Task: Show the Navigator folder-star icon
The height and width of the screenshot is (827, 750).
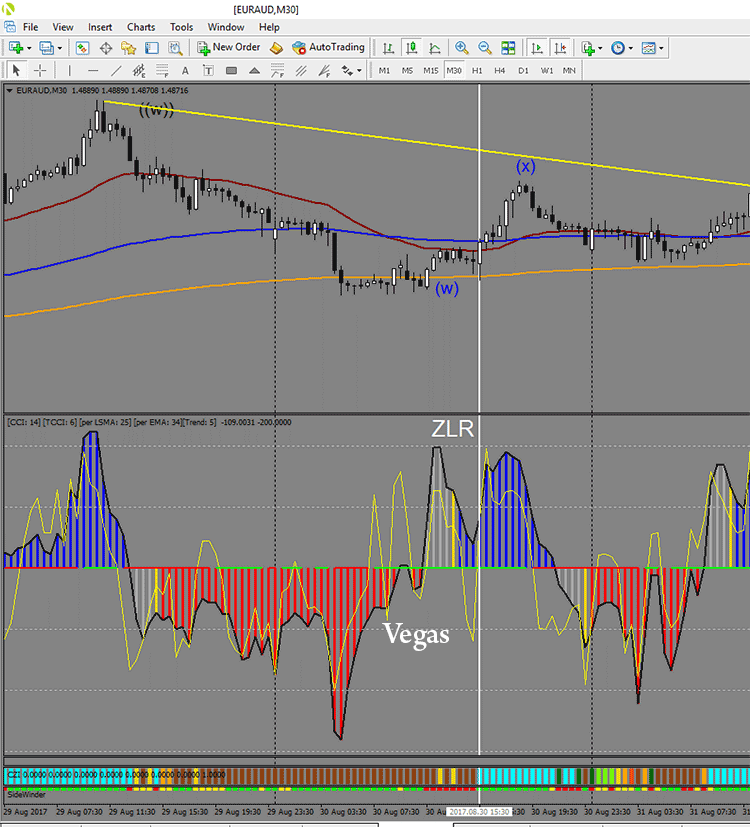Action: [x=129, y=48]
